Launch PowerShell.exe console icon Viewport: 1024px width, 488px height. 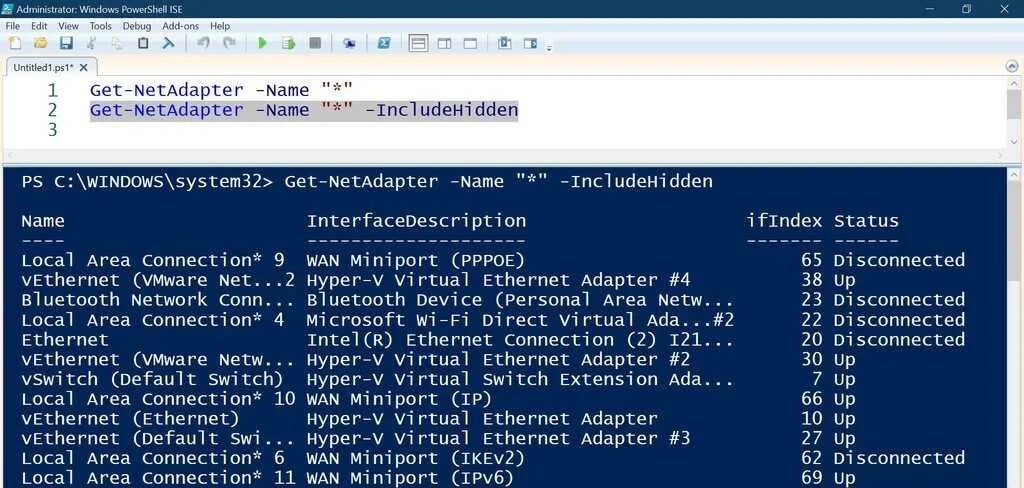click(384, 44)
